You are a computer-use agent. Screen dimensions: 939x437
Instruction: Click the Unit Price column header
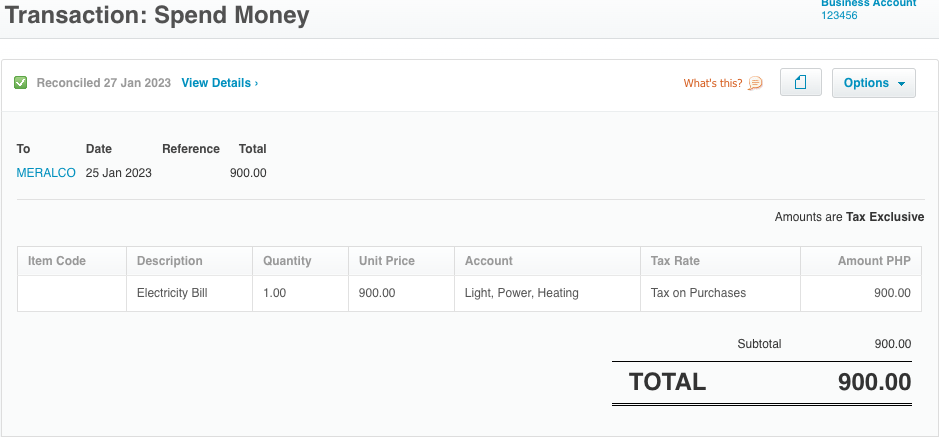(387, 261)
